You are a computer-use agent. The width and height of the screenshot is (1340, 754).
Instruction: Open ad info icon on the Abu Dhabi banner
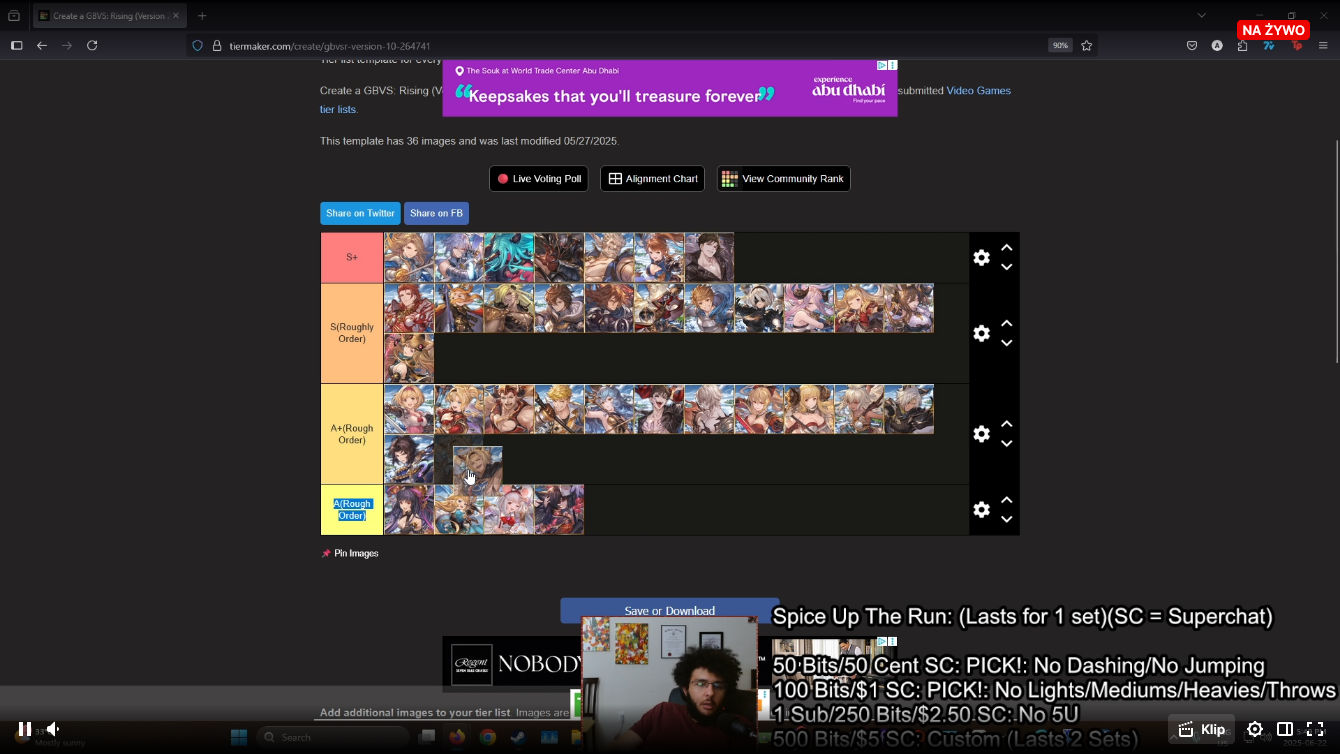pyautogui.click(x=882, y=65)
